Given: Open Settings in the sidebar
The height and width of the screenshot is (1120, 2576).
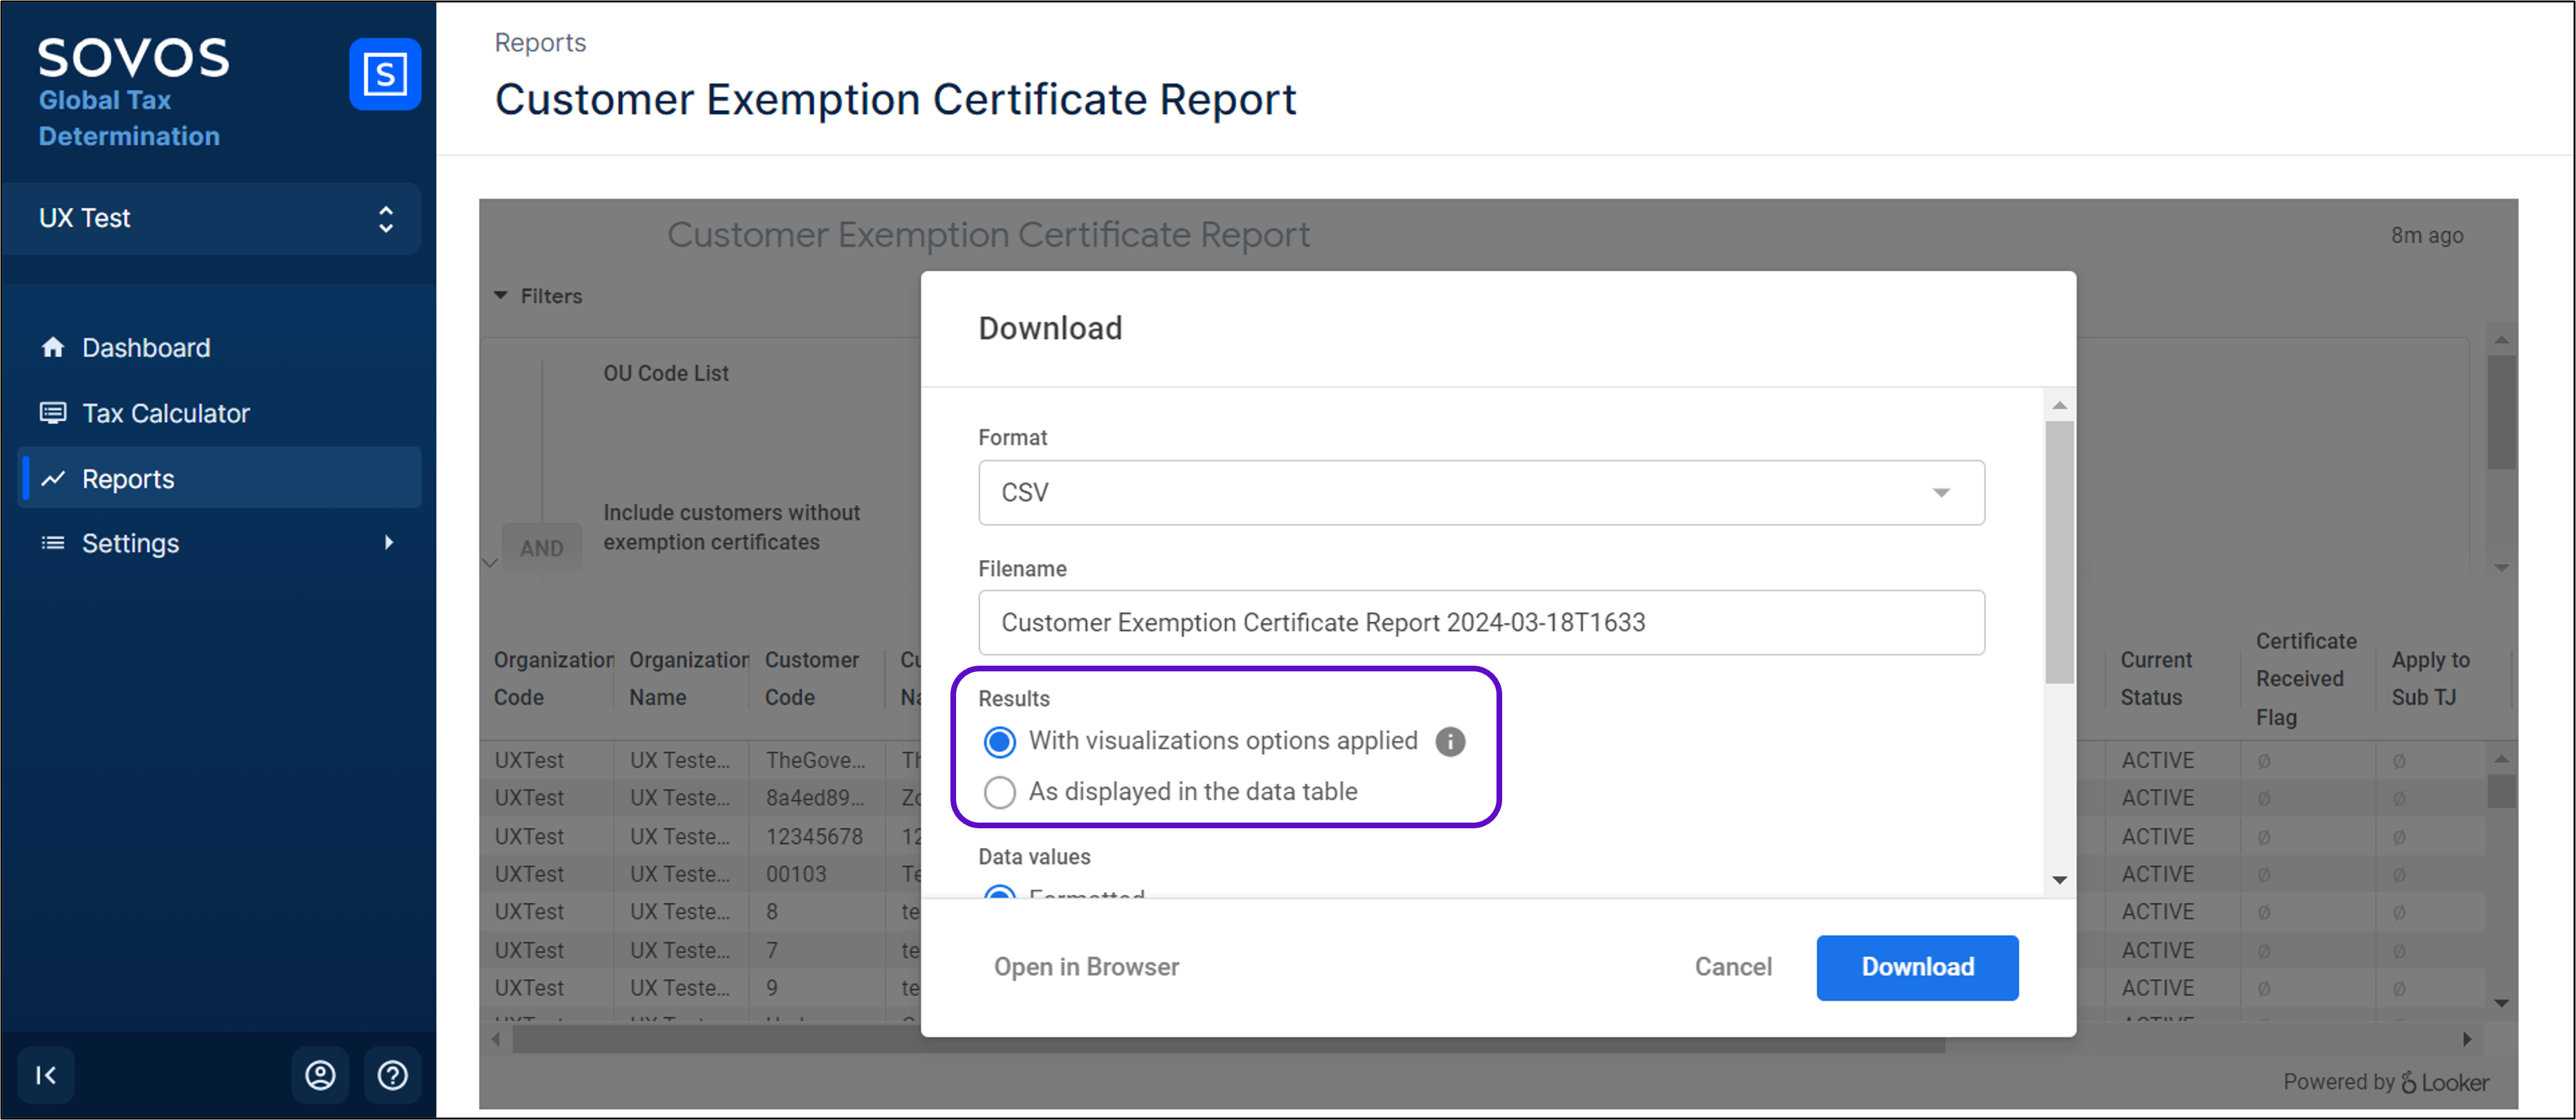Looking at the screenshot, I should [x=130, y=543].
